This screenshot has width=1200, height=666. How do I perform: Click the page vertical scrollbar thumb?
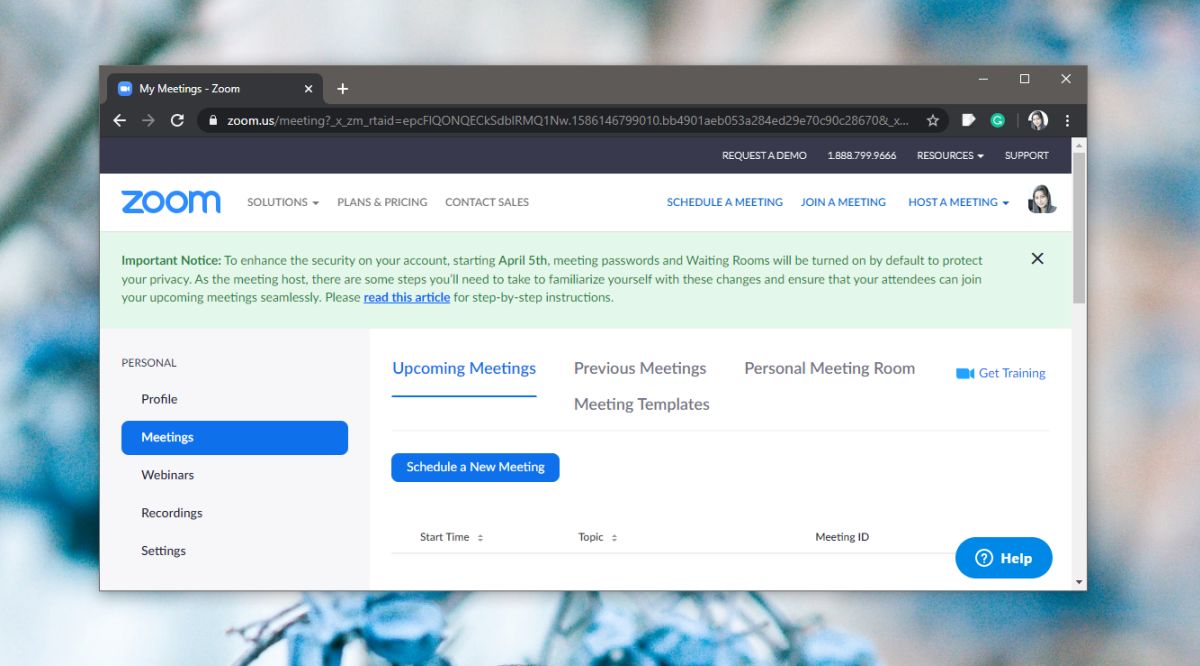[1079, 228]
